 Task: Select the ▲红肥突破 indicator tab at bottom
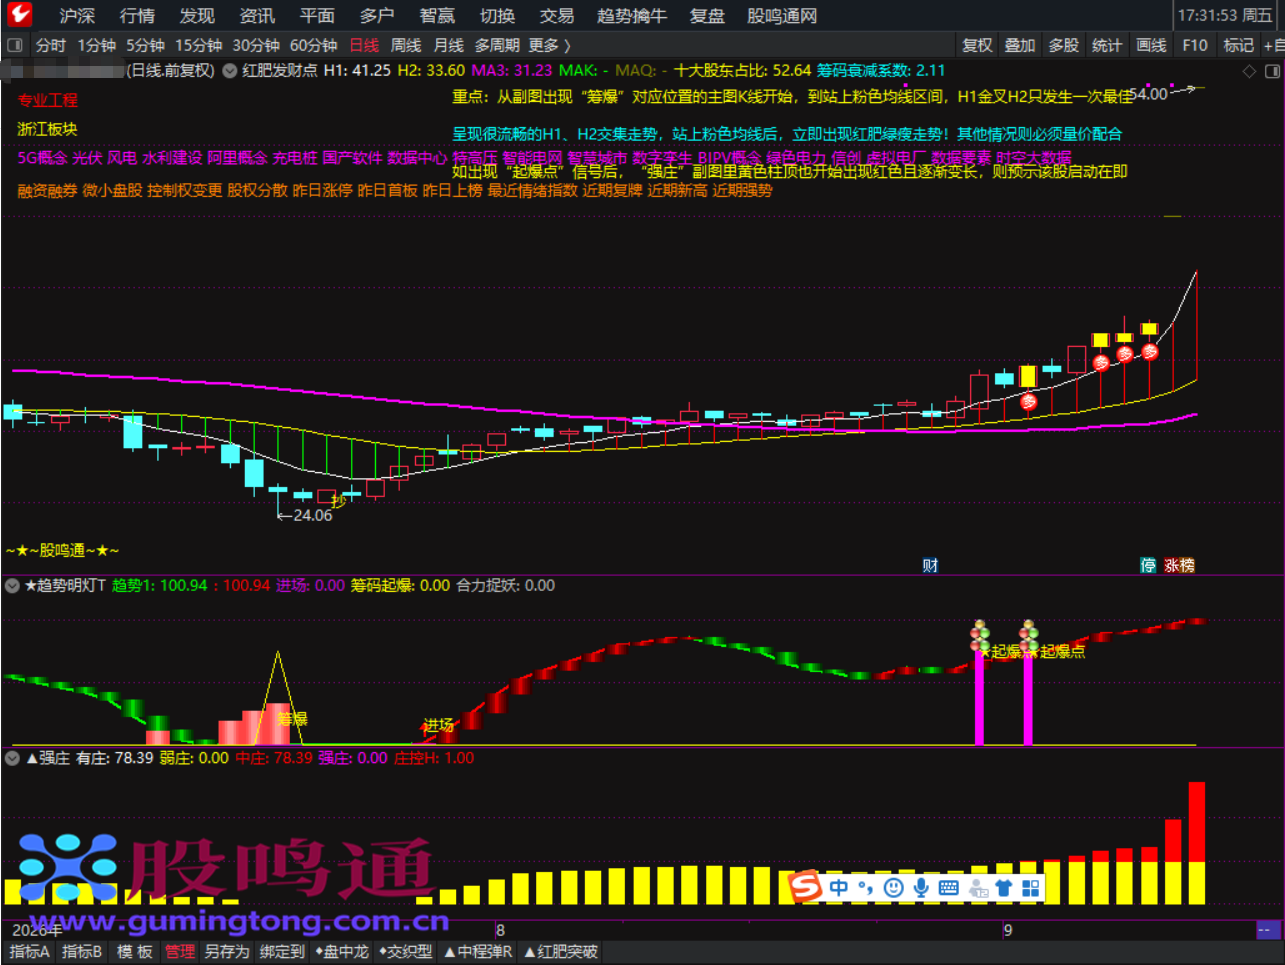(x=561, y=952)
